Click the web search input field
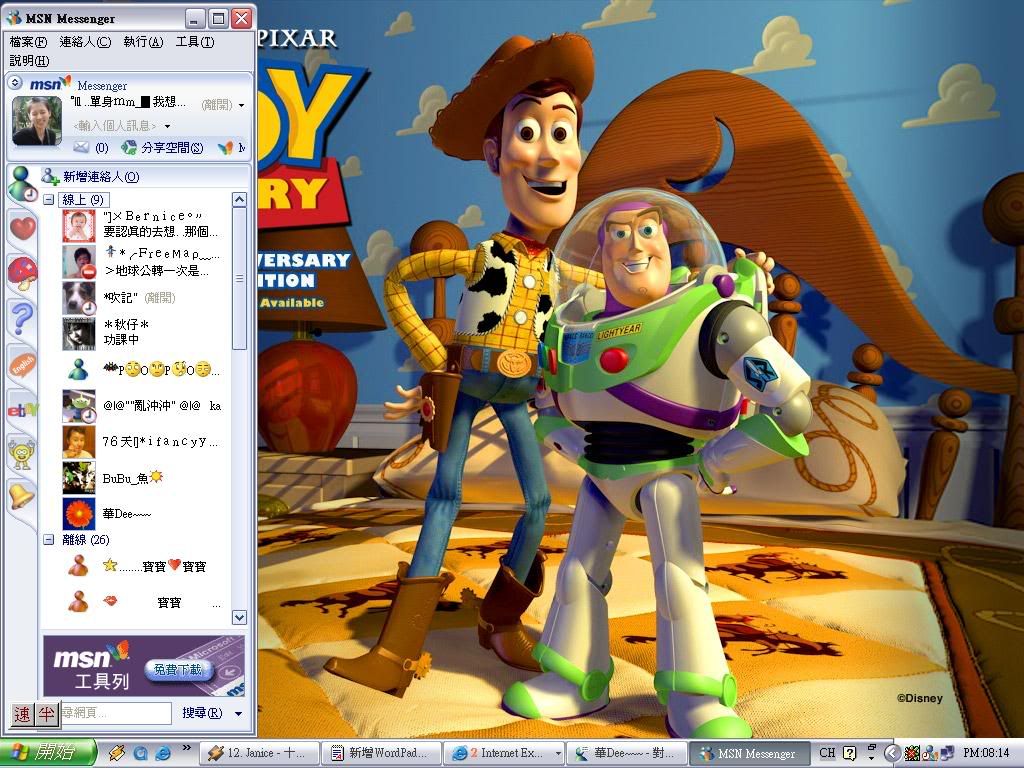This screenshot has height=768, width=1024. 114,712
